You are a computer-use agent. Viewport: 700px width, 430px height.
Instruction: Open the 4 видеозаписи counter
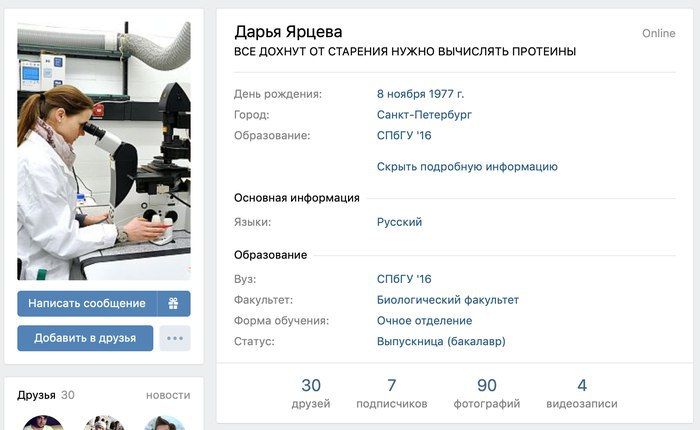(x=582, y=393)
